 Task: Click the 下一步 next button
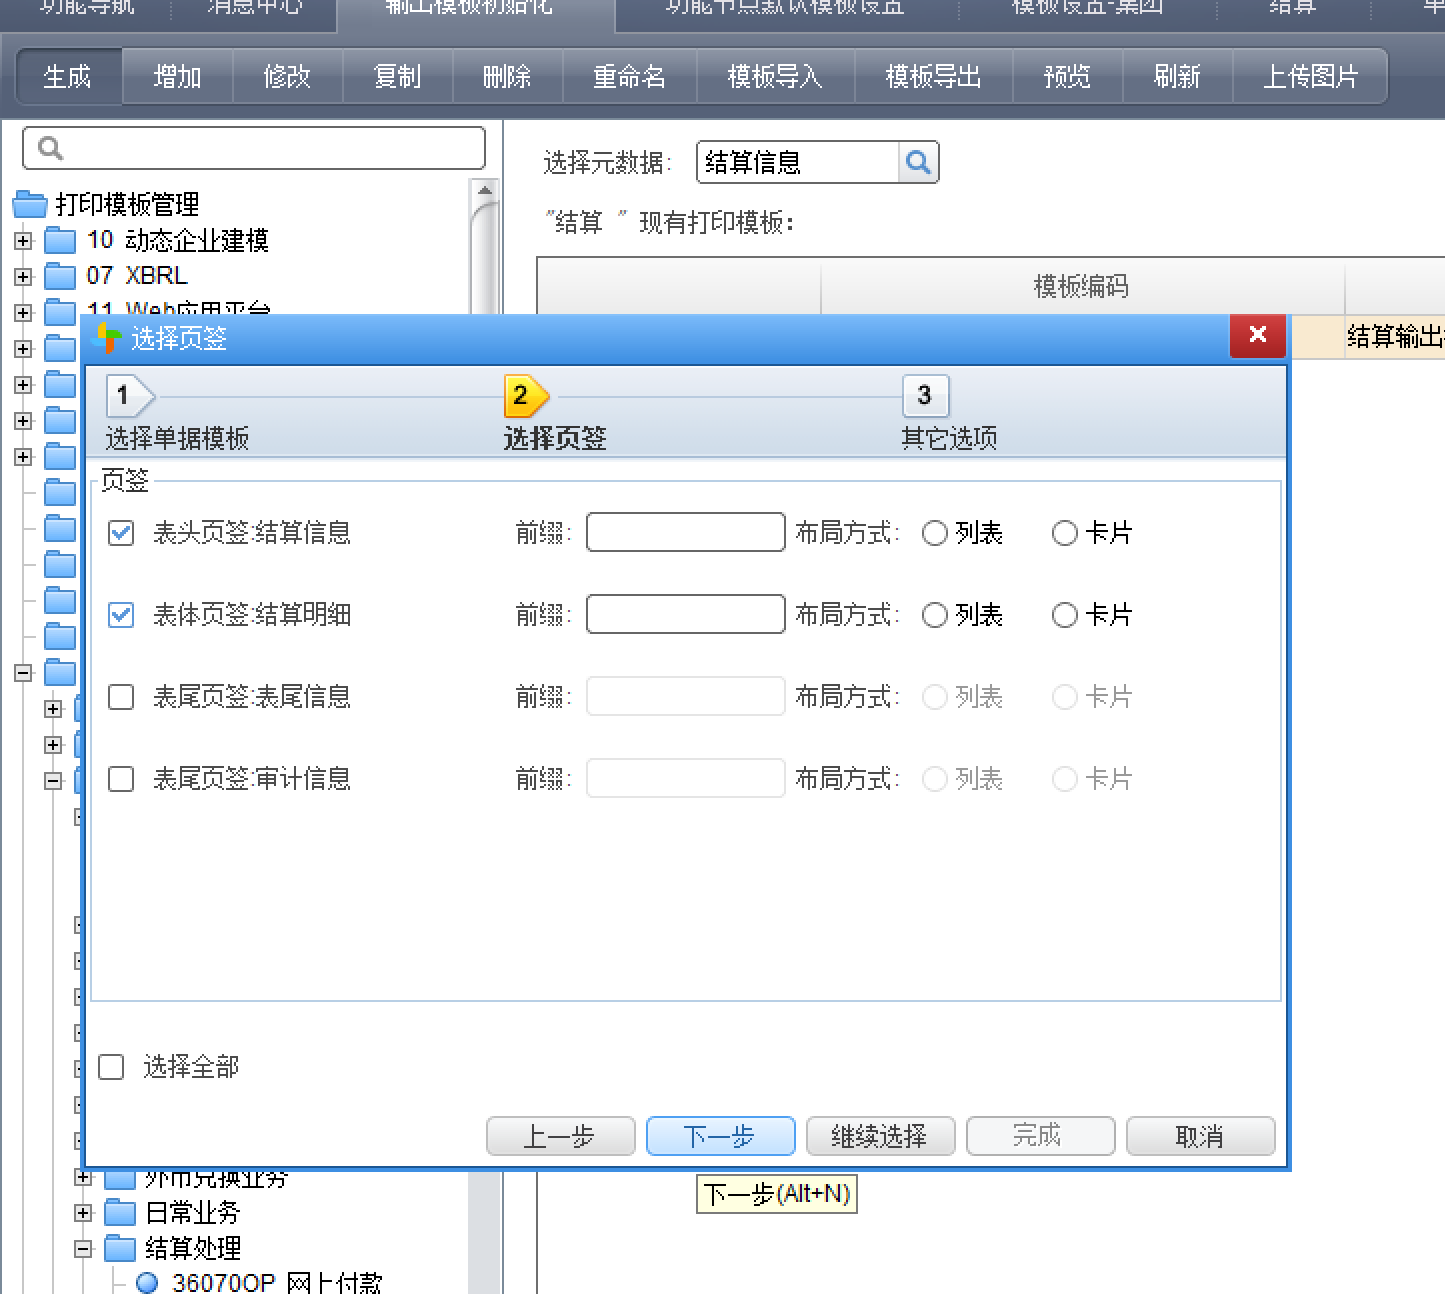[x=720, y=1136]
